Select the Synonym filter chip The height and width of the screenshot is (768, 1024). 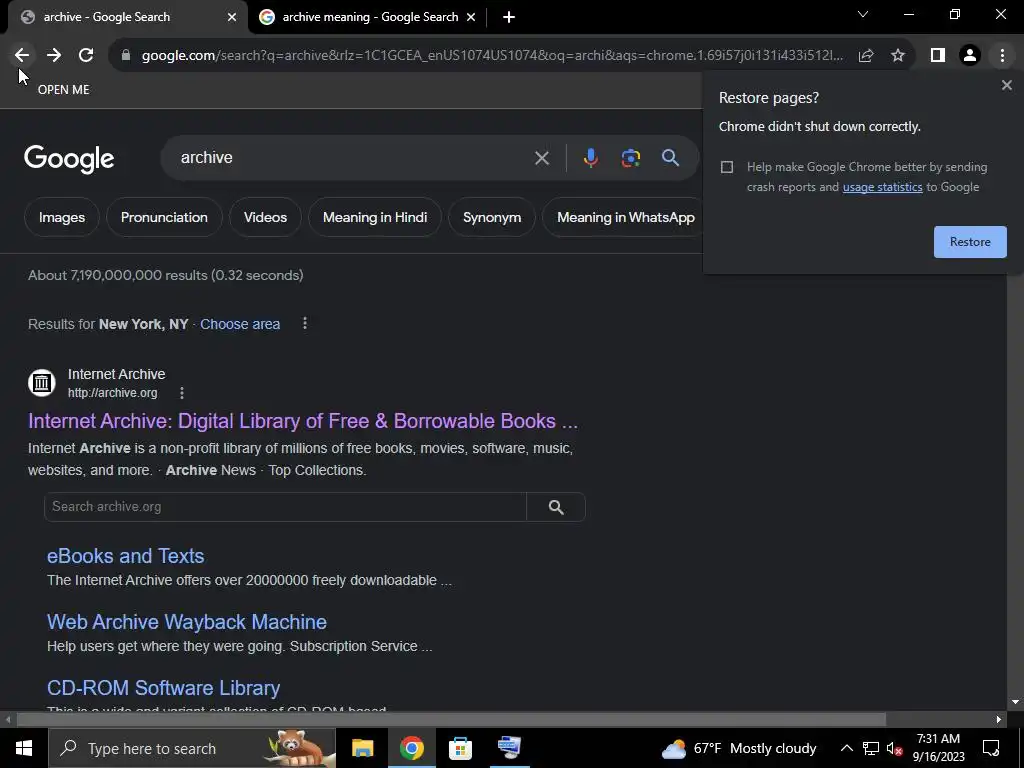492,217
